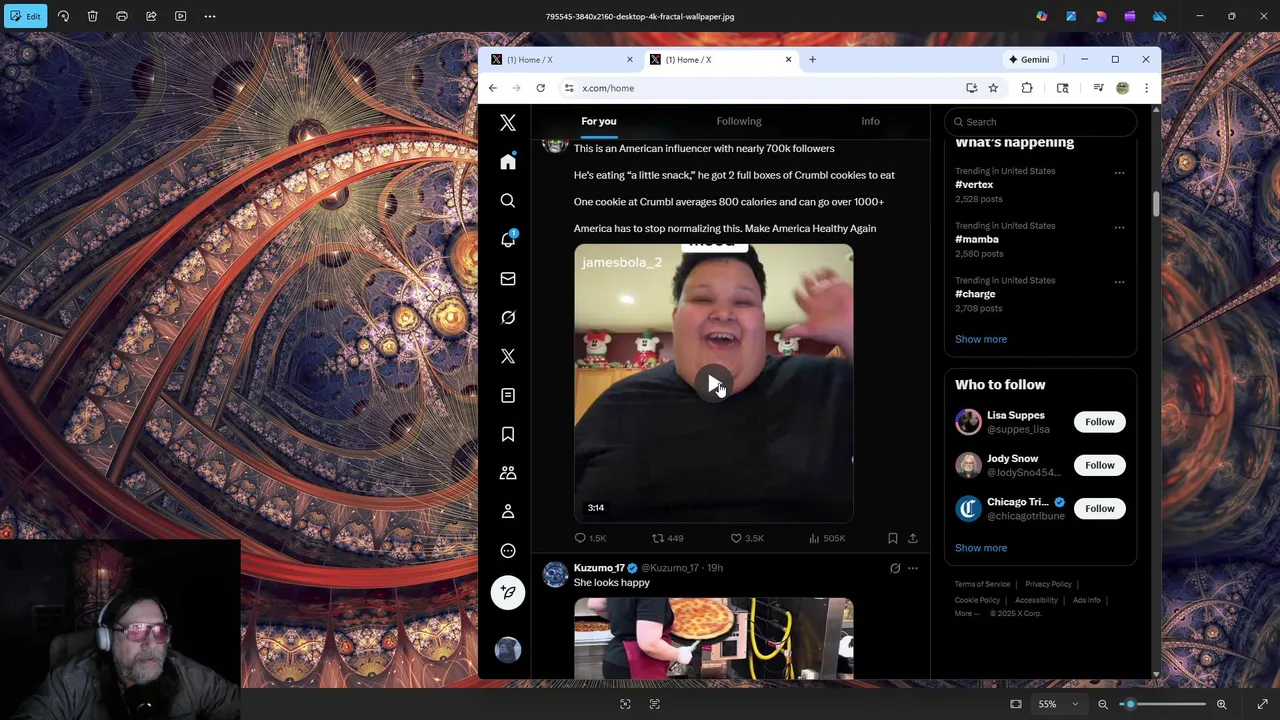Screen dimensions: 1280x720
Task: Rotate the image in Photos
Action: point(63,16)
